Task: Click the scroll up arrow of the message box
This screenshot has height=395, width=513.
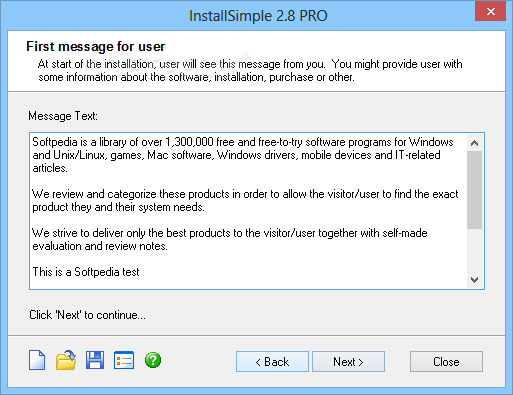Action: pos(474,143)
